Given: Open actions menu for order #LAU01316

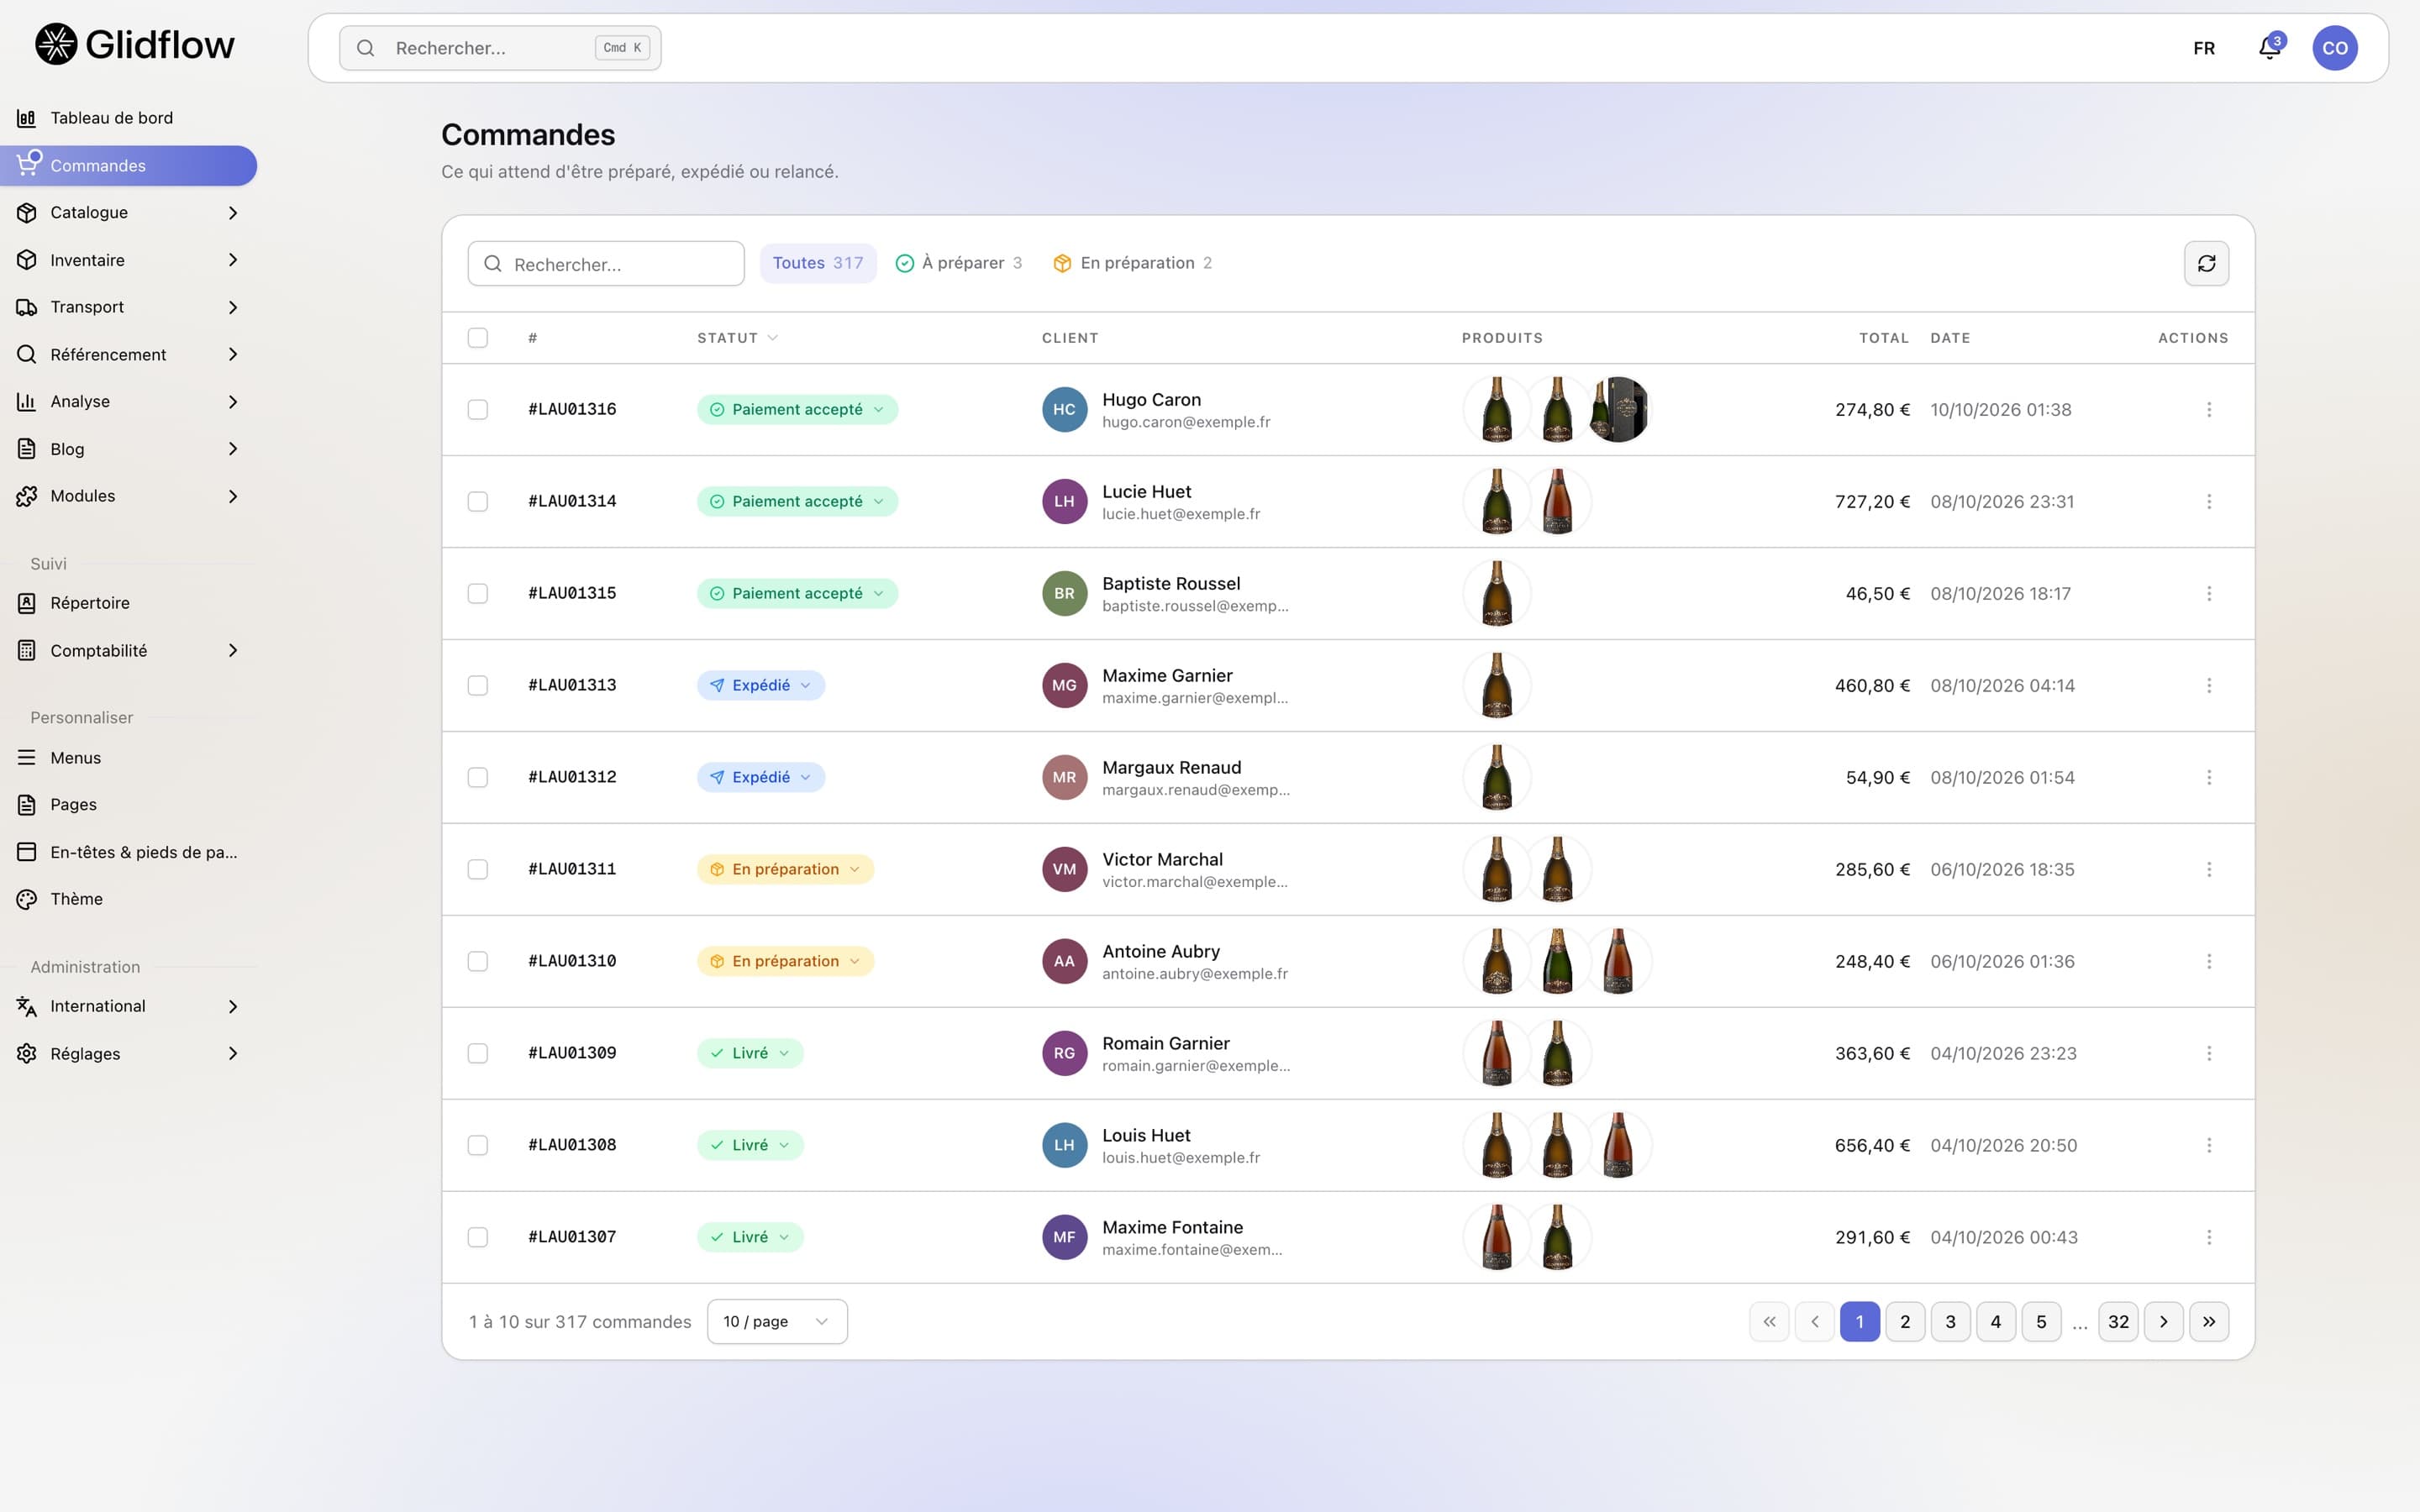Looking at the screenshot, I should tap(2208, 409).
